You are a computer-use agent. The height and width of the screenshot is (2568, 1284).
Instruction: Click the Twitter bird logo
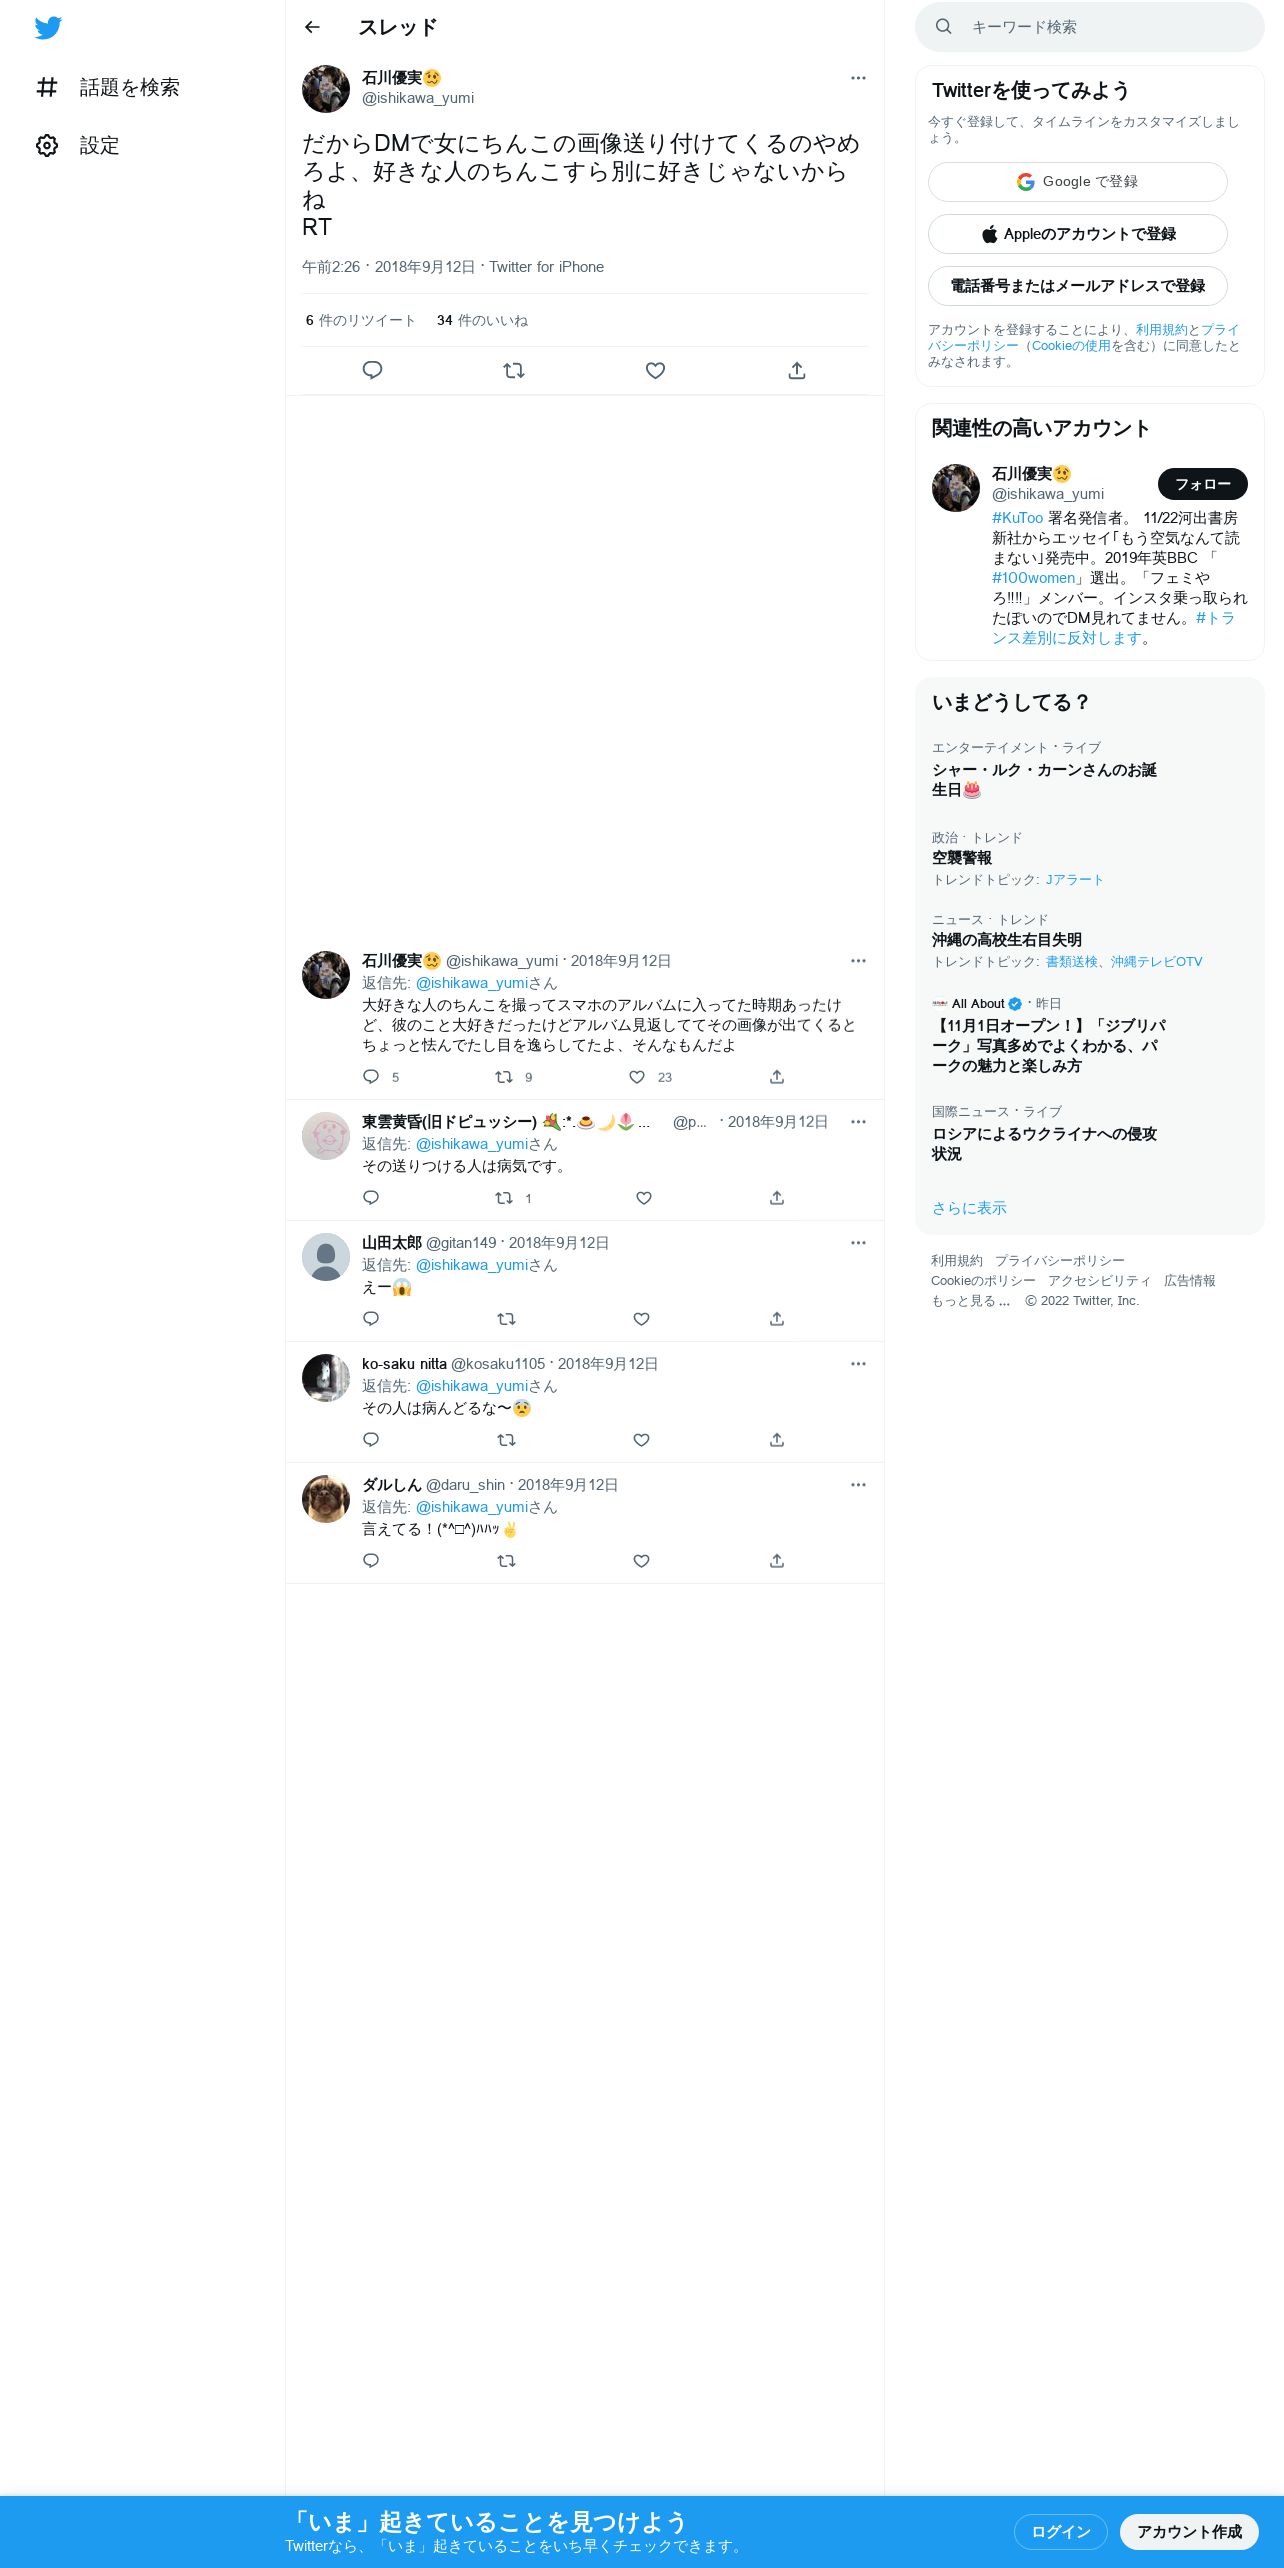click(48, 28)
